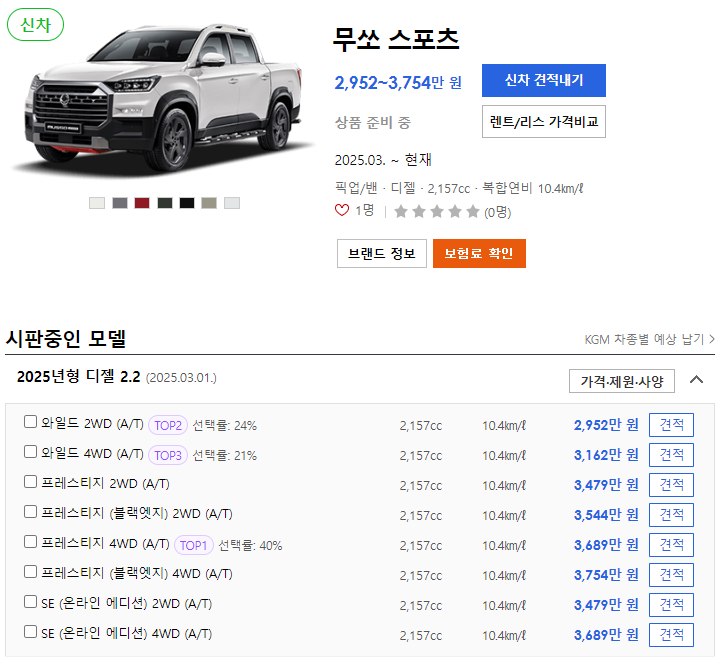Screen dimensions: 723x664
Task: Click SE (온라인 에디션) 2WD (A/T) name
Action: click(x=126, y=604)
